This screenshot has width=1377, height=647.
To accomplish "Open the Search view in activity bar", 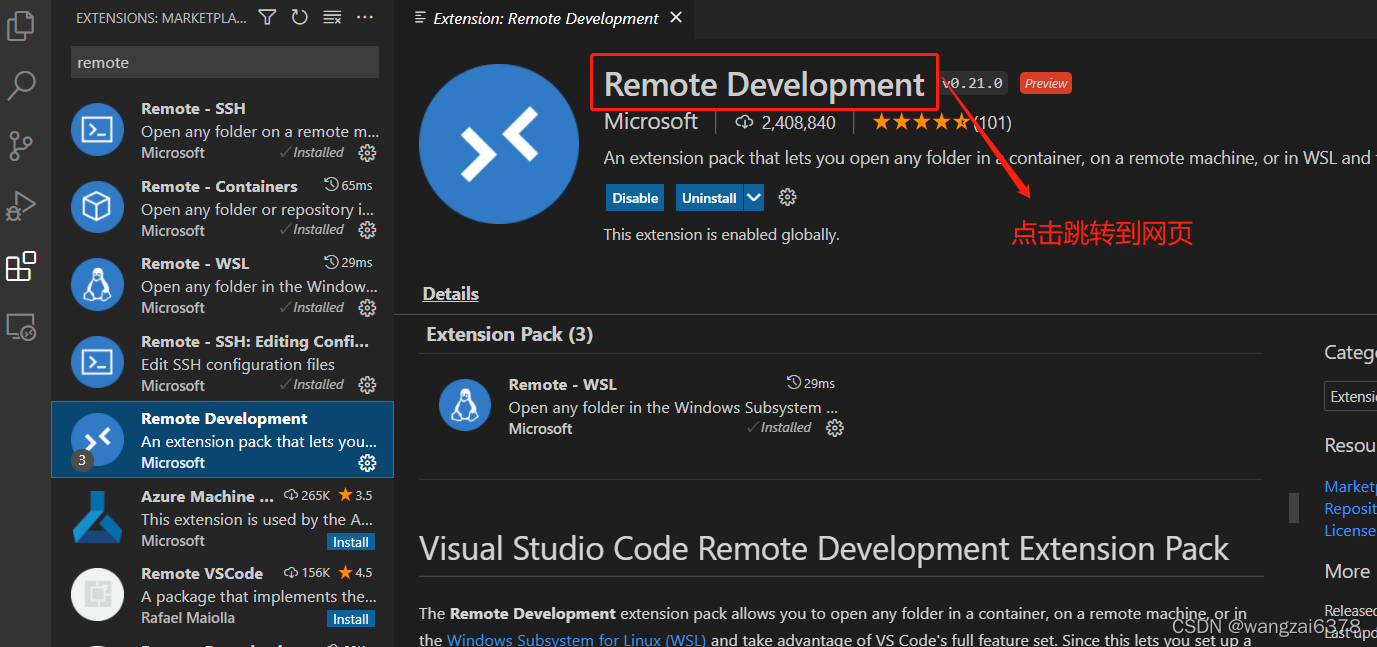I will point(21,86).
